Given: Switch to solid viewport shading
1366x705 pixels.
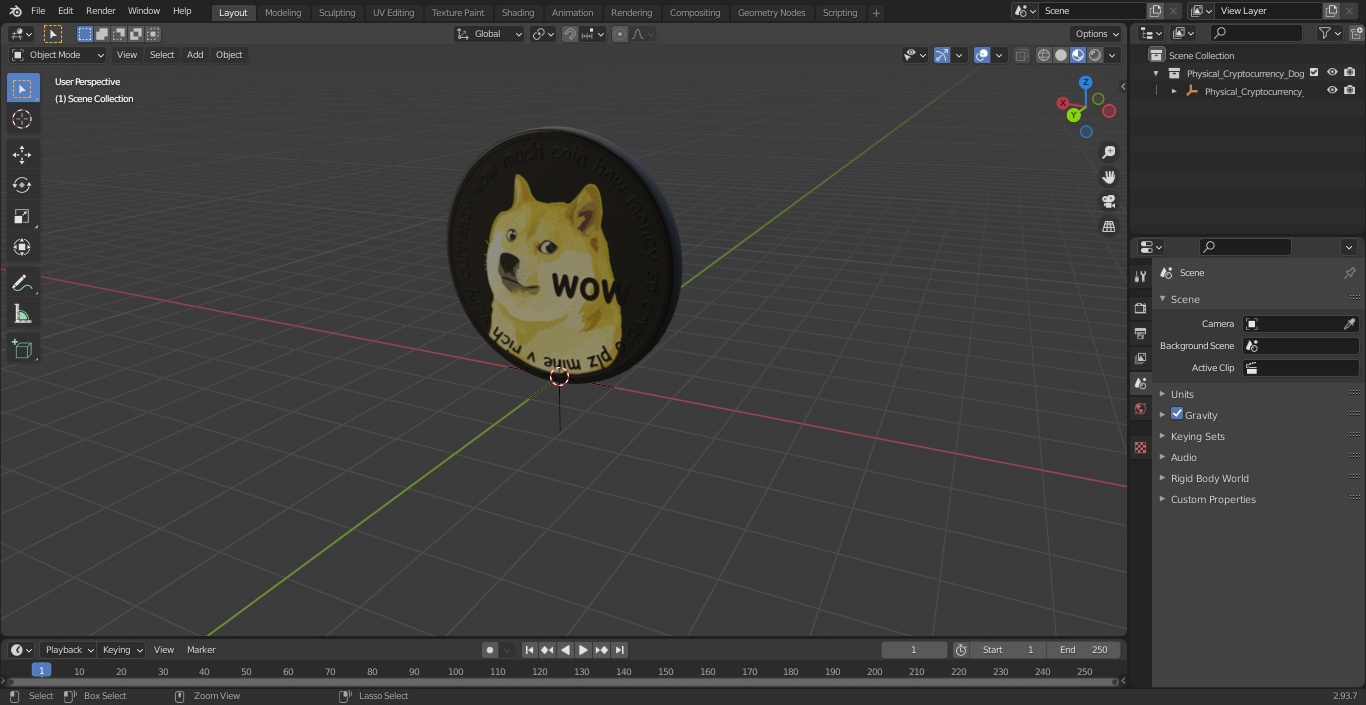Looking at the screenshot, I should point(1061,55).
